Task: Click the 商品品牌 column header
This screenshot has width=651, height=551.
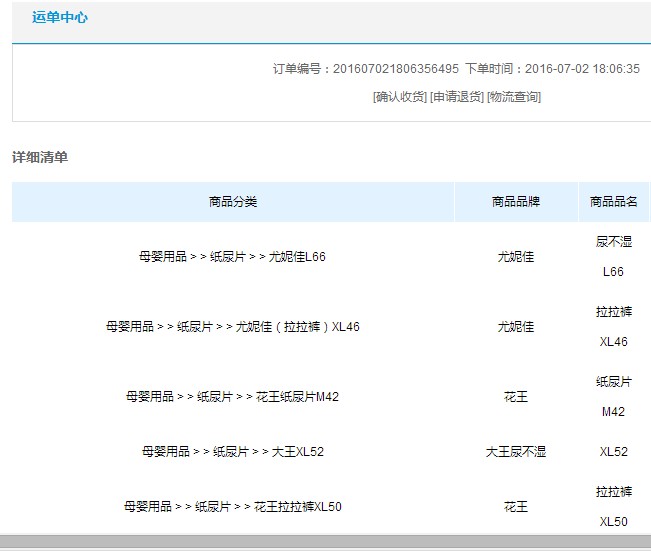Action: click(x=516, y=202)
